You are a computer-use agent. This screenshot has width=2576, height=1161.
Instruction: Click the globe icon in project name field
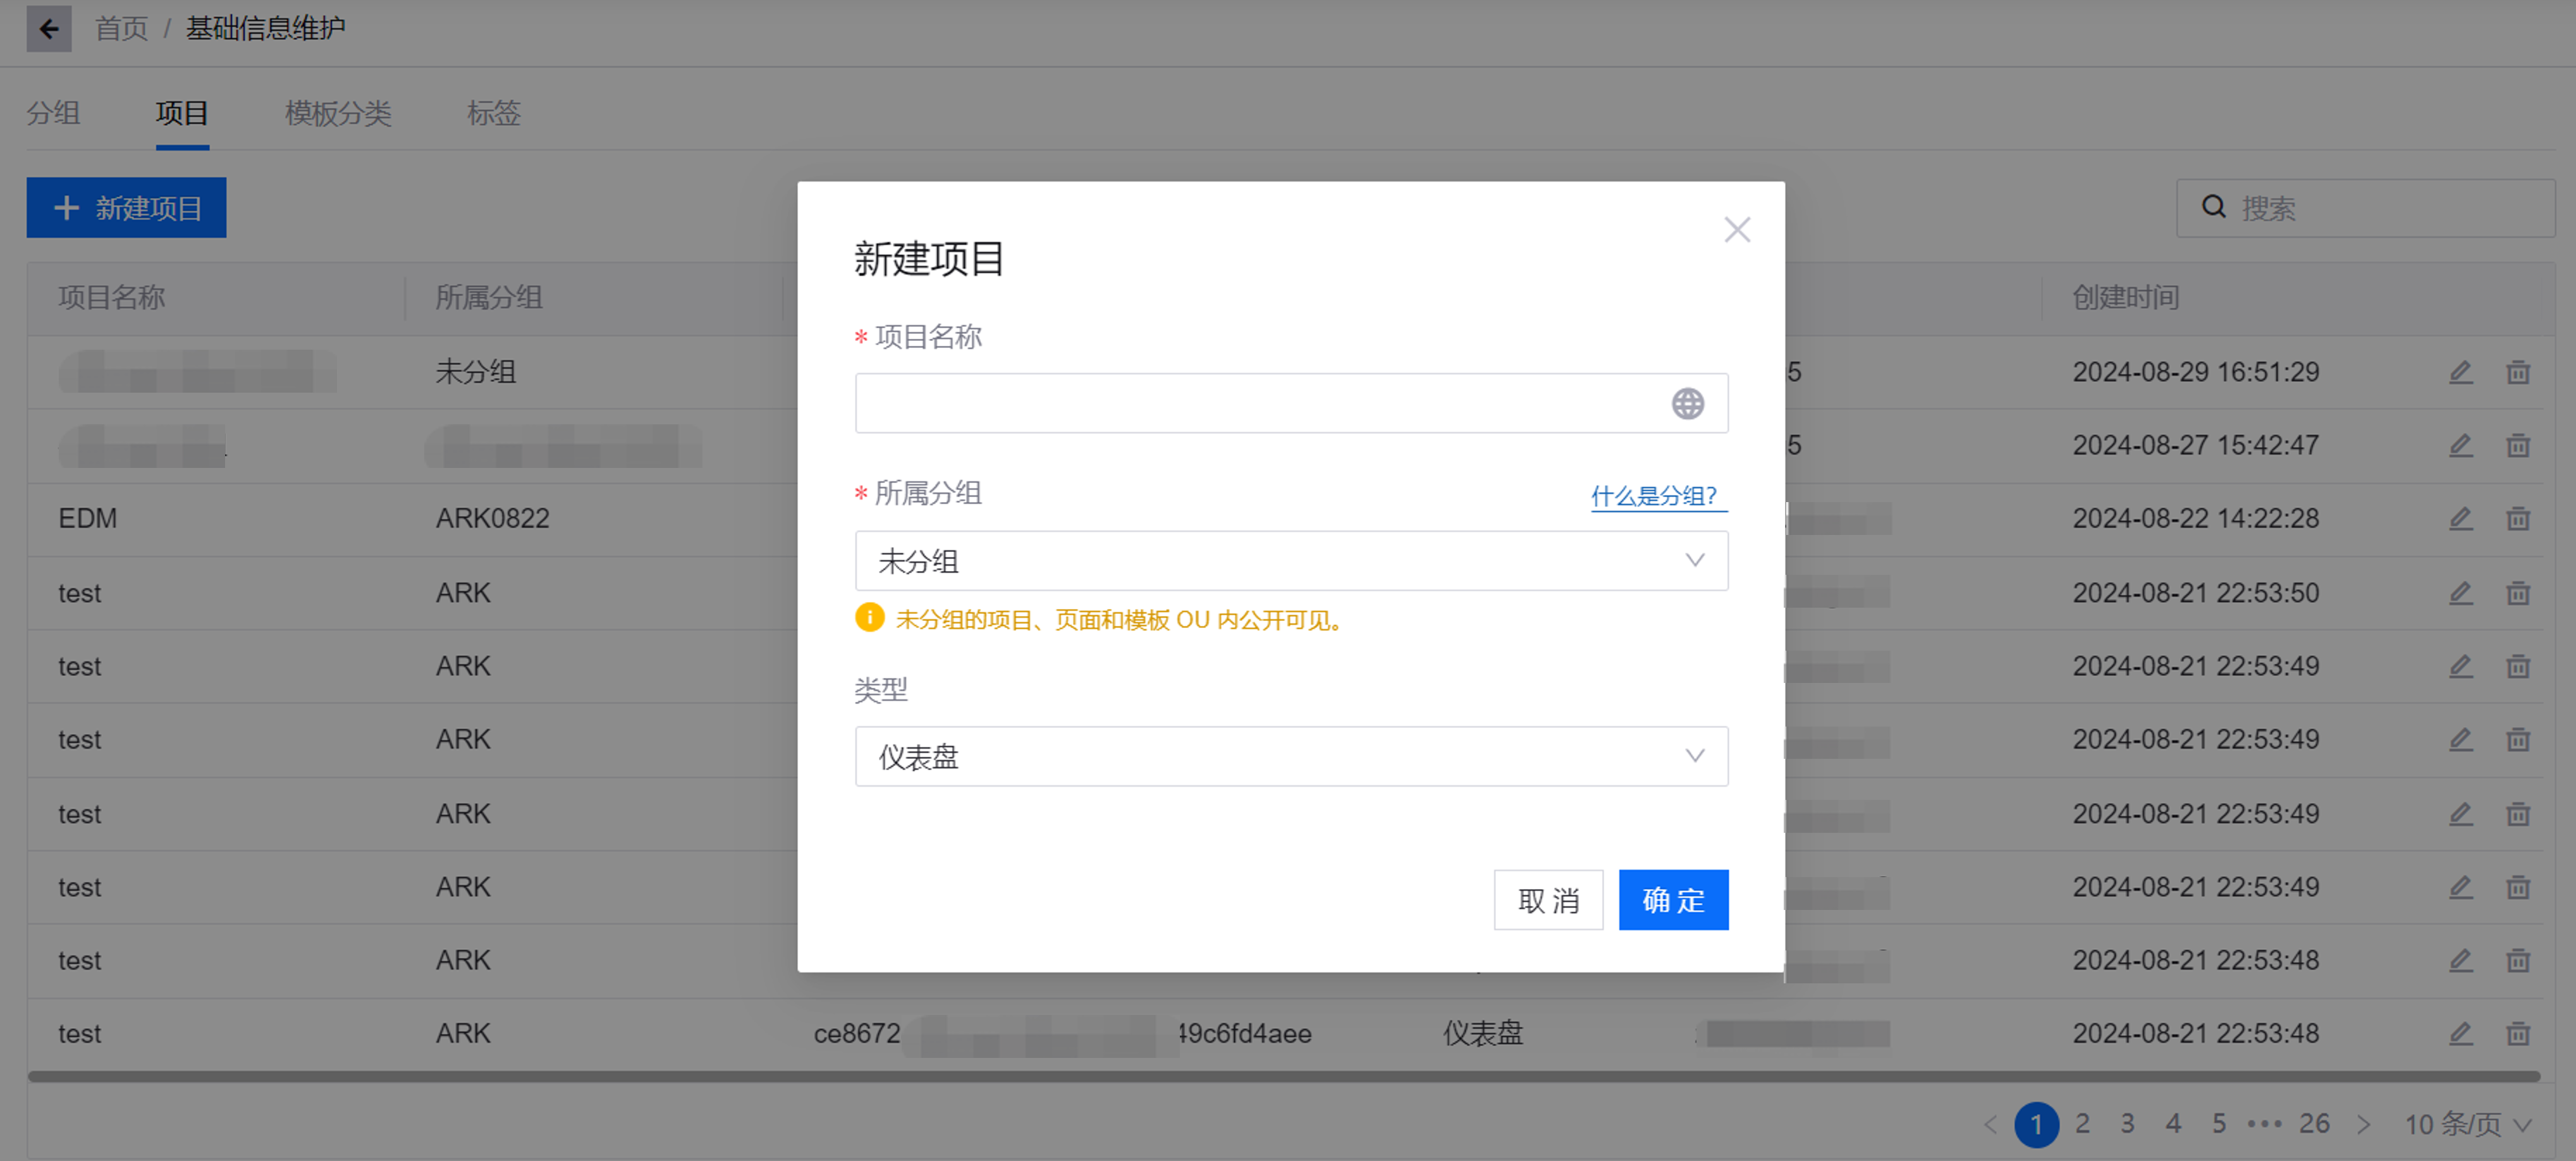tap(1687, 404)
